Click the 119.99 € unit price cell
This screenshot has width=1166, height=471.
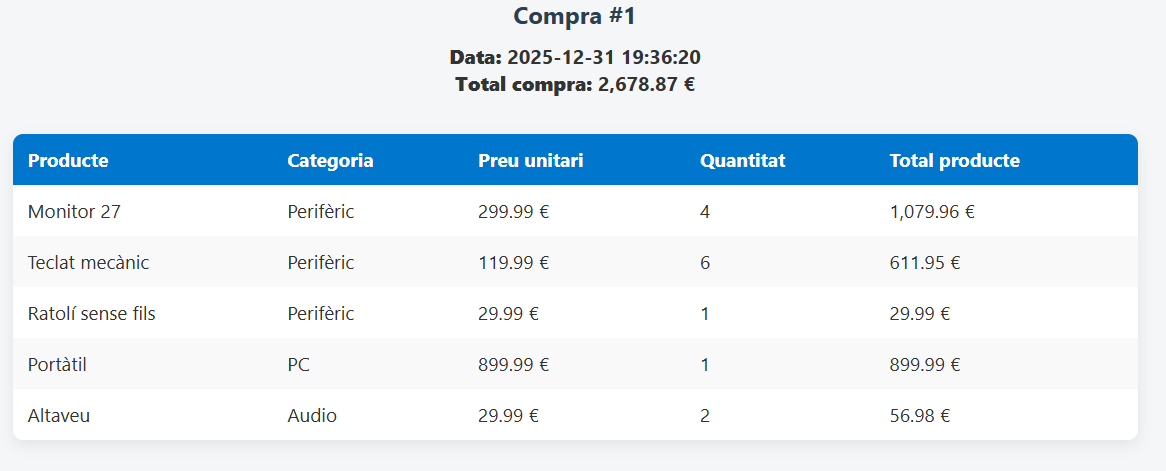click(513, 263)
